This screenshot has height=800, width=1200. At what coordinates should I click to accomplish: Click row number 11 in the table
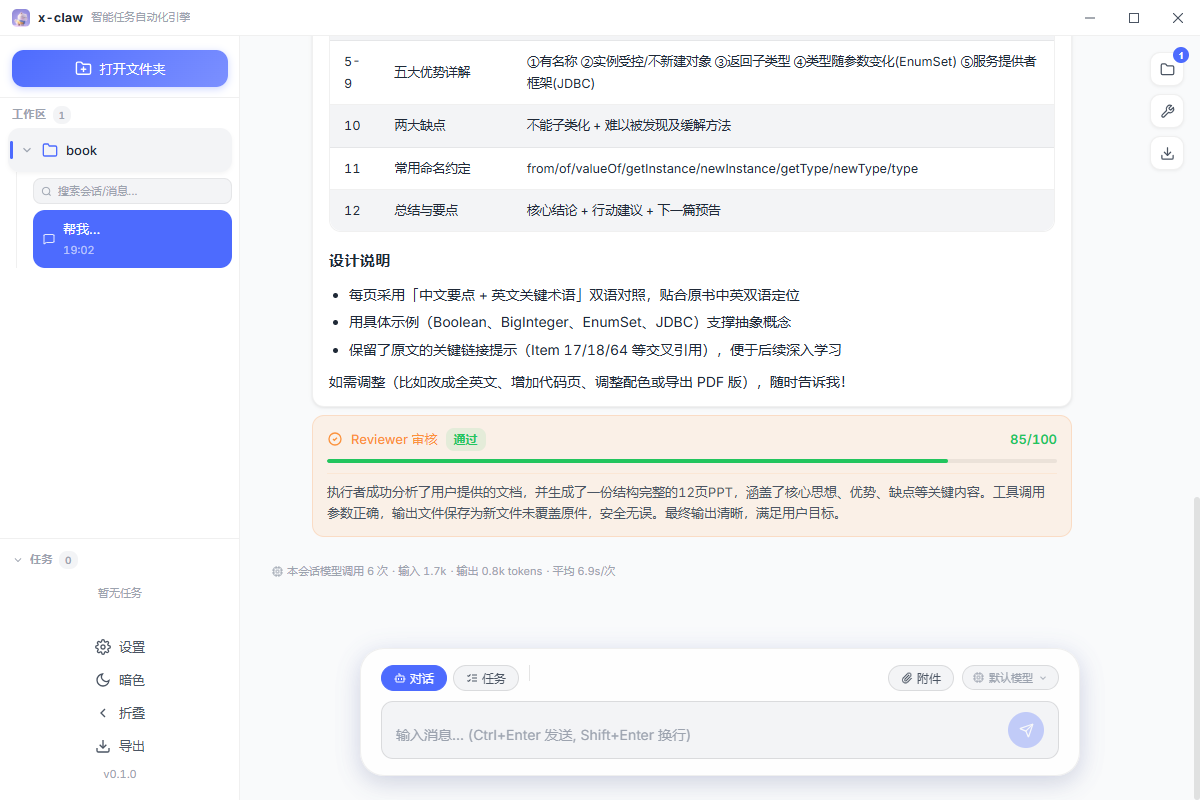(352, 169)
